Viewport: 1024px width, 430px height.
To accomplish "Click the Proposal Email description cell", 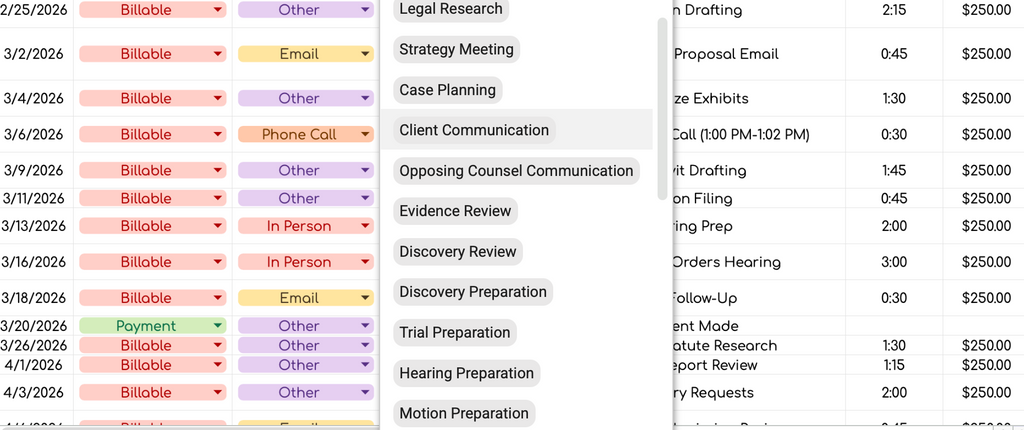I will click(759, 54).
